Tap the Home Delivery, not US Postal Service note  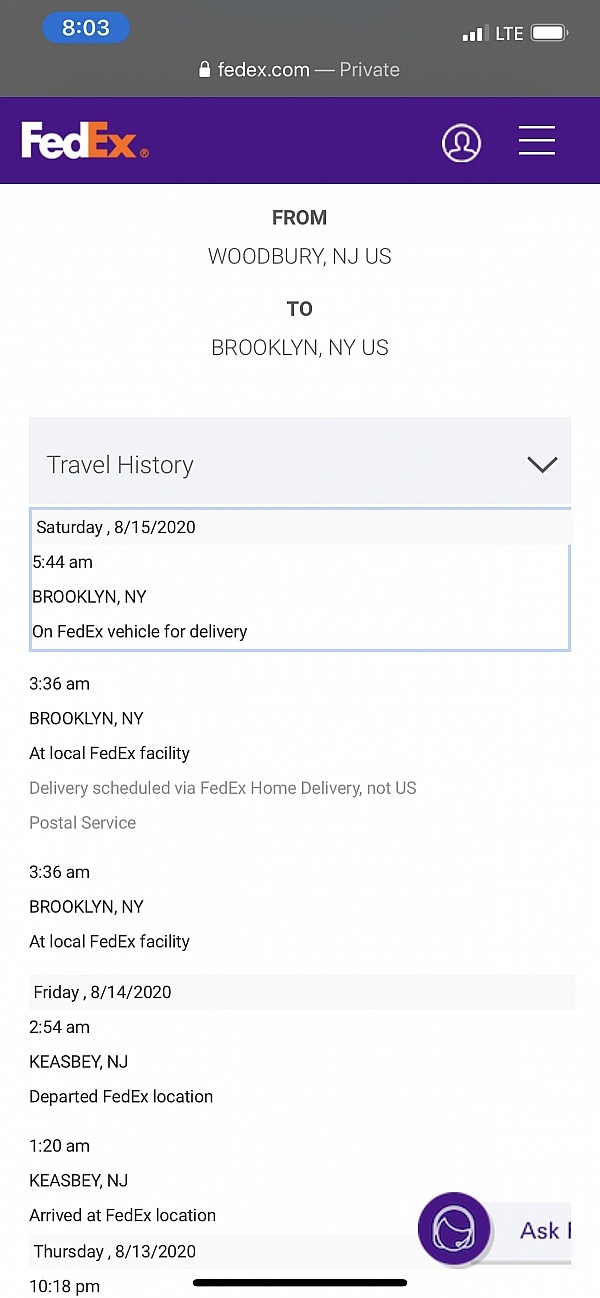pos(223,805)
